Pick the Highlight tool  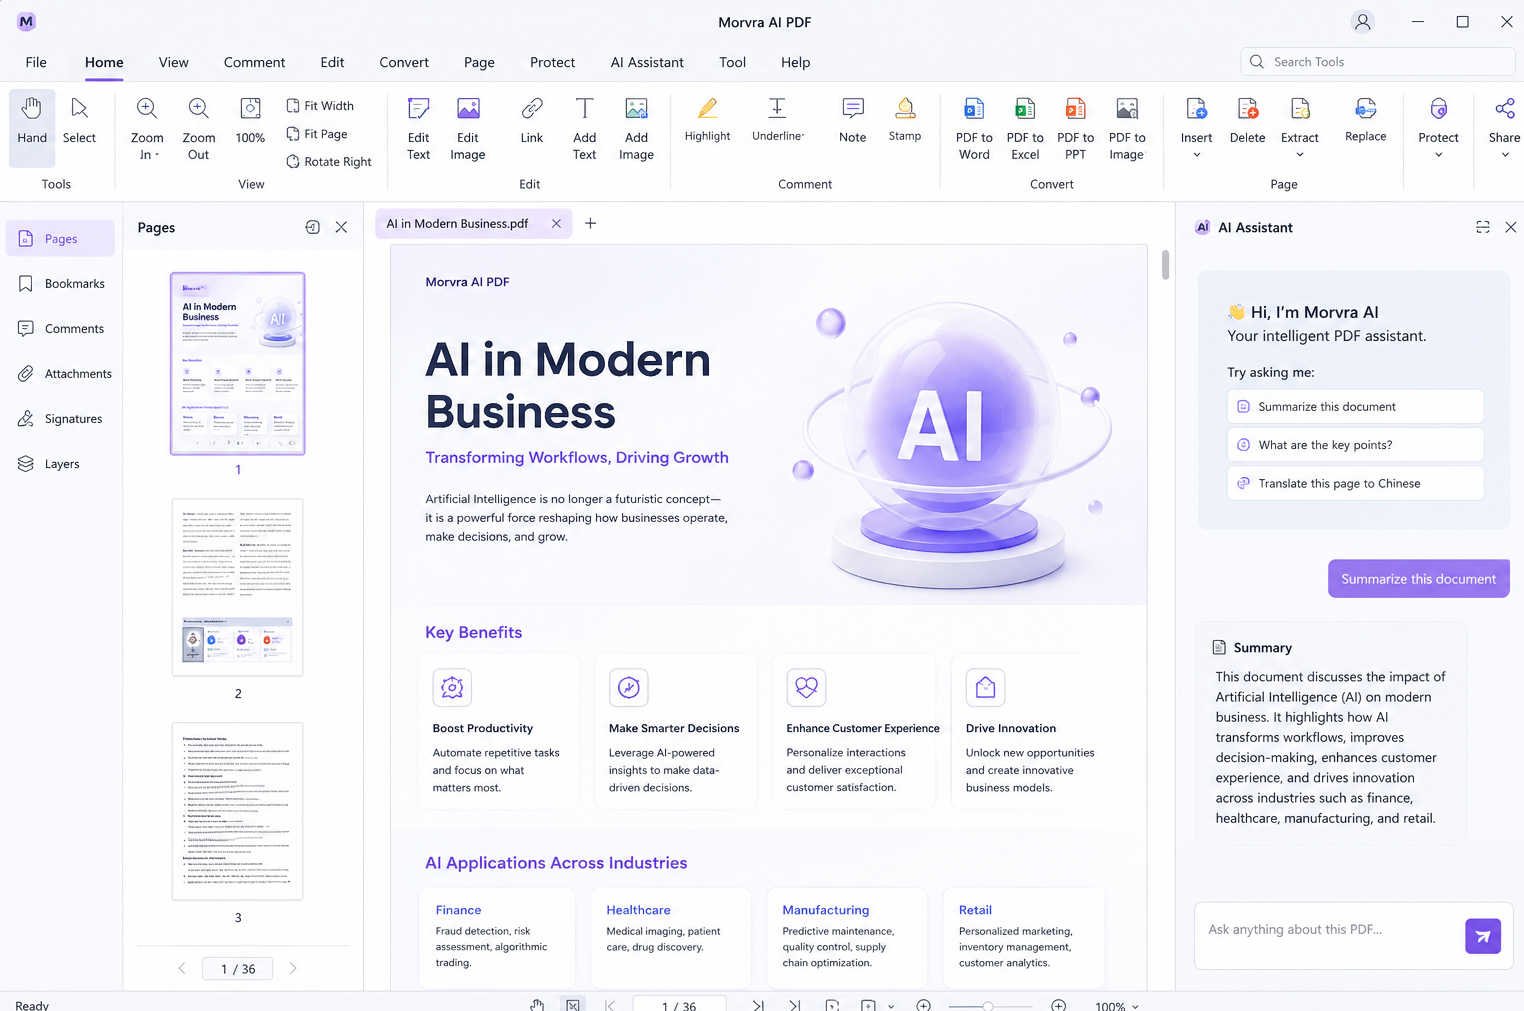(707, 119)
